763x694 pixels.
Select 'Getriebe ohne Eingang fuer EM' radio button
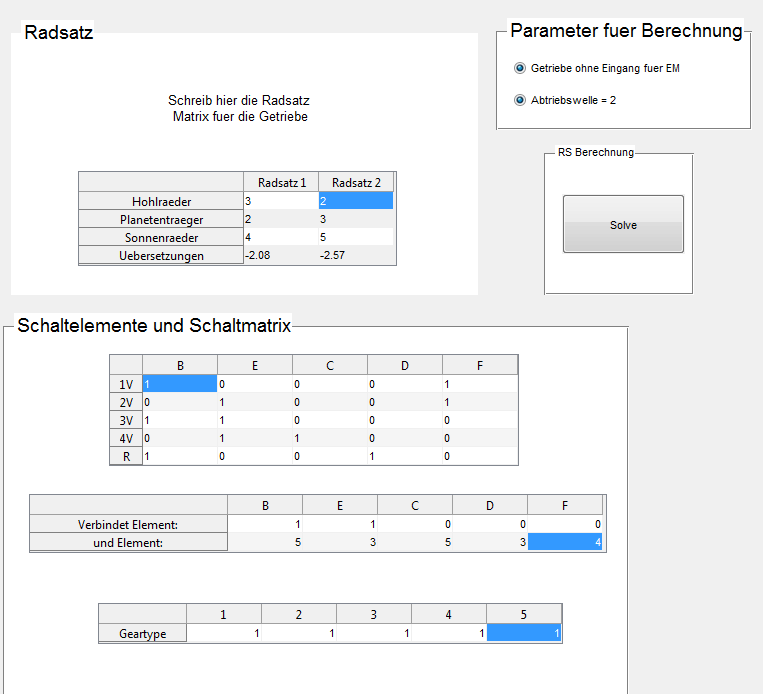click(519, 68)
